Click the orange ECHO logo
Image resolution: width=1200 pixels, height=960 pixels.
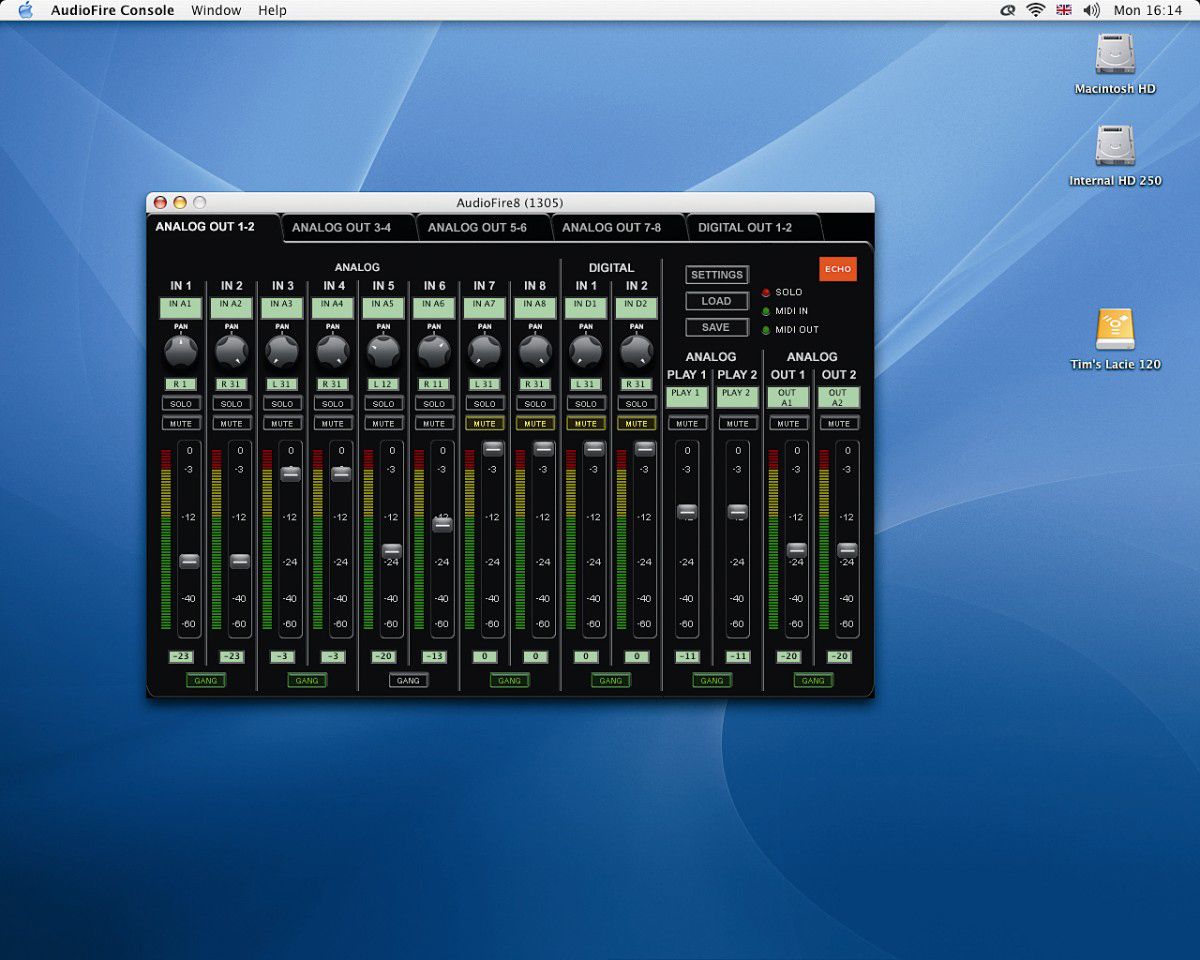(838, 269)
